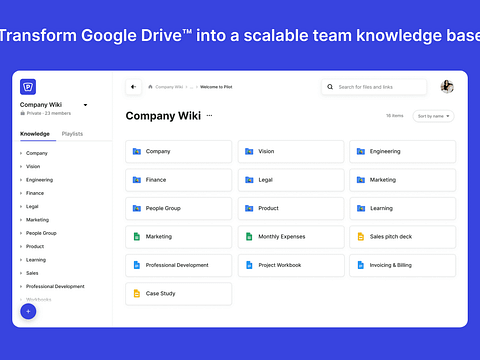Expand Finance in the sidebar tree
The height and width of the screenshot is (360, 480).
[21, 193]
